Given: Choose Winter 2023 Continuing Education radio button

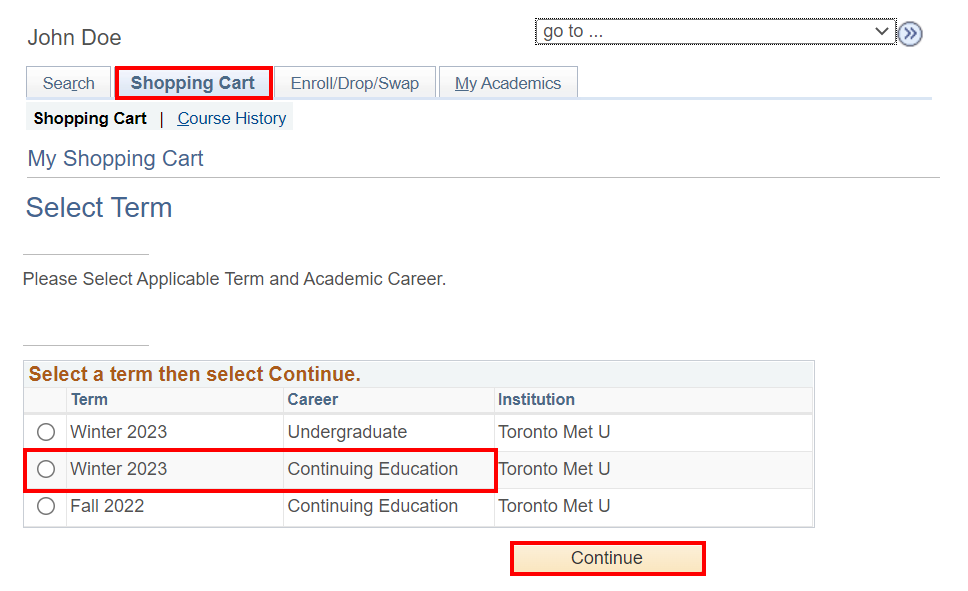Looking at the screenshot, I should 46,469.
